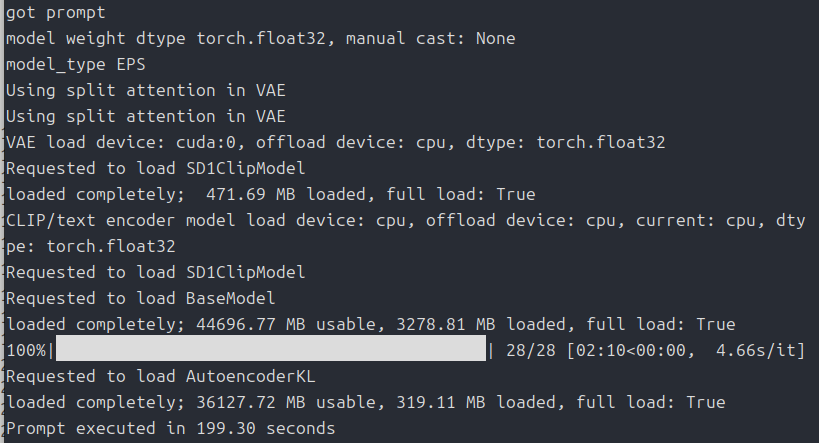
Task: Click the second "Using split attention in VAE" line
Action: (145, 116)
